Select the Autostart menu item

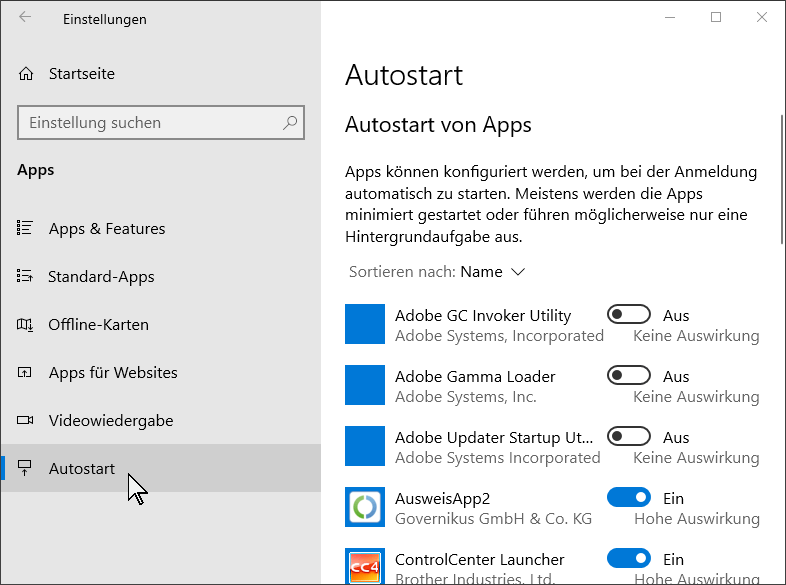pos(161,468)
